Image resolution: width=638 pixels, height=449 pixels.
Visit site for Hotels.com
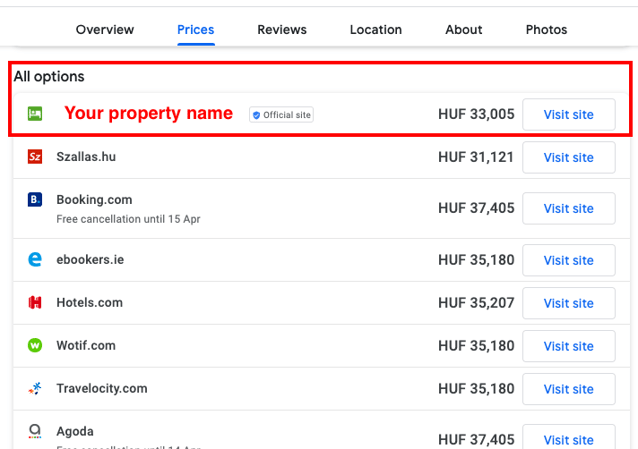pos(569,303)
